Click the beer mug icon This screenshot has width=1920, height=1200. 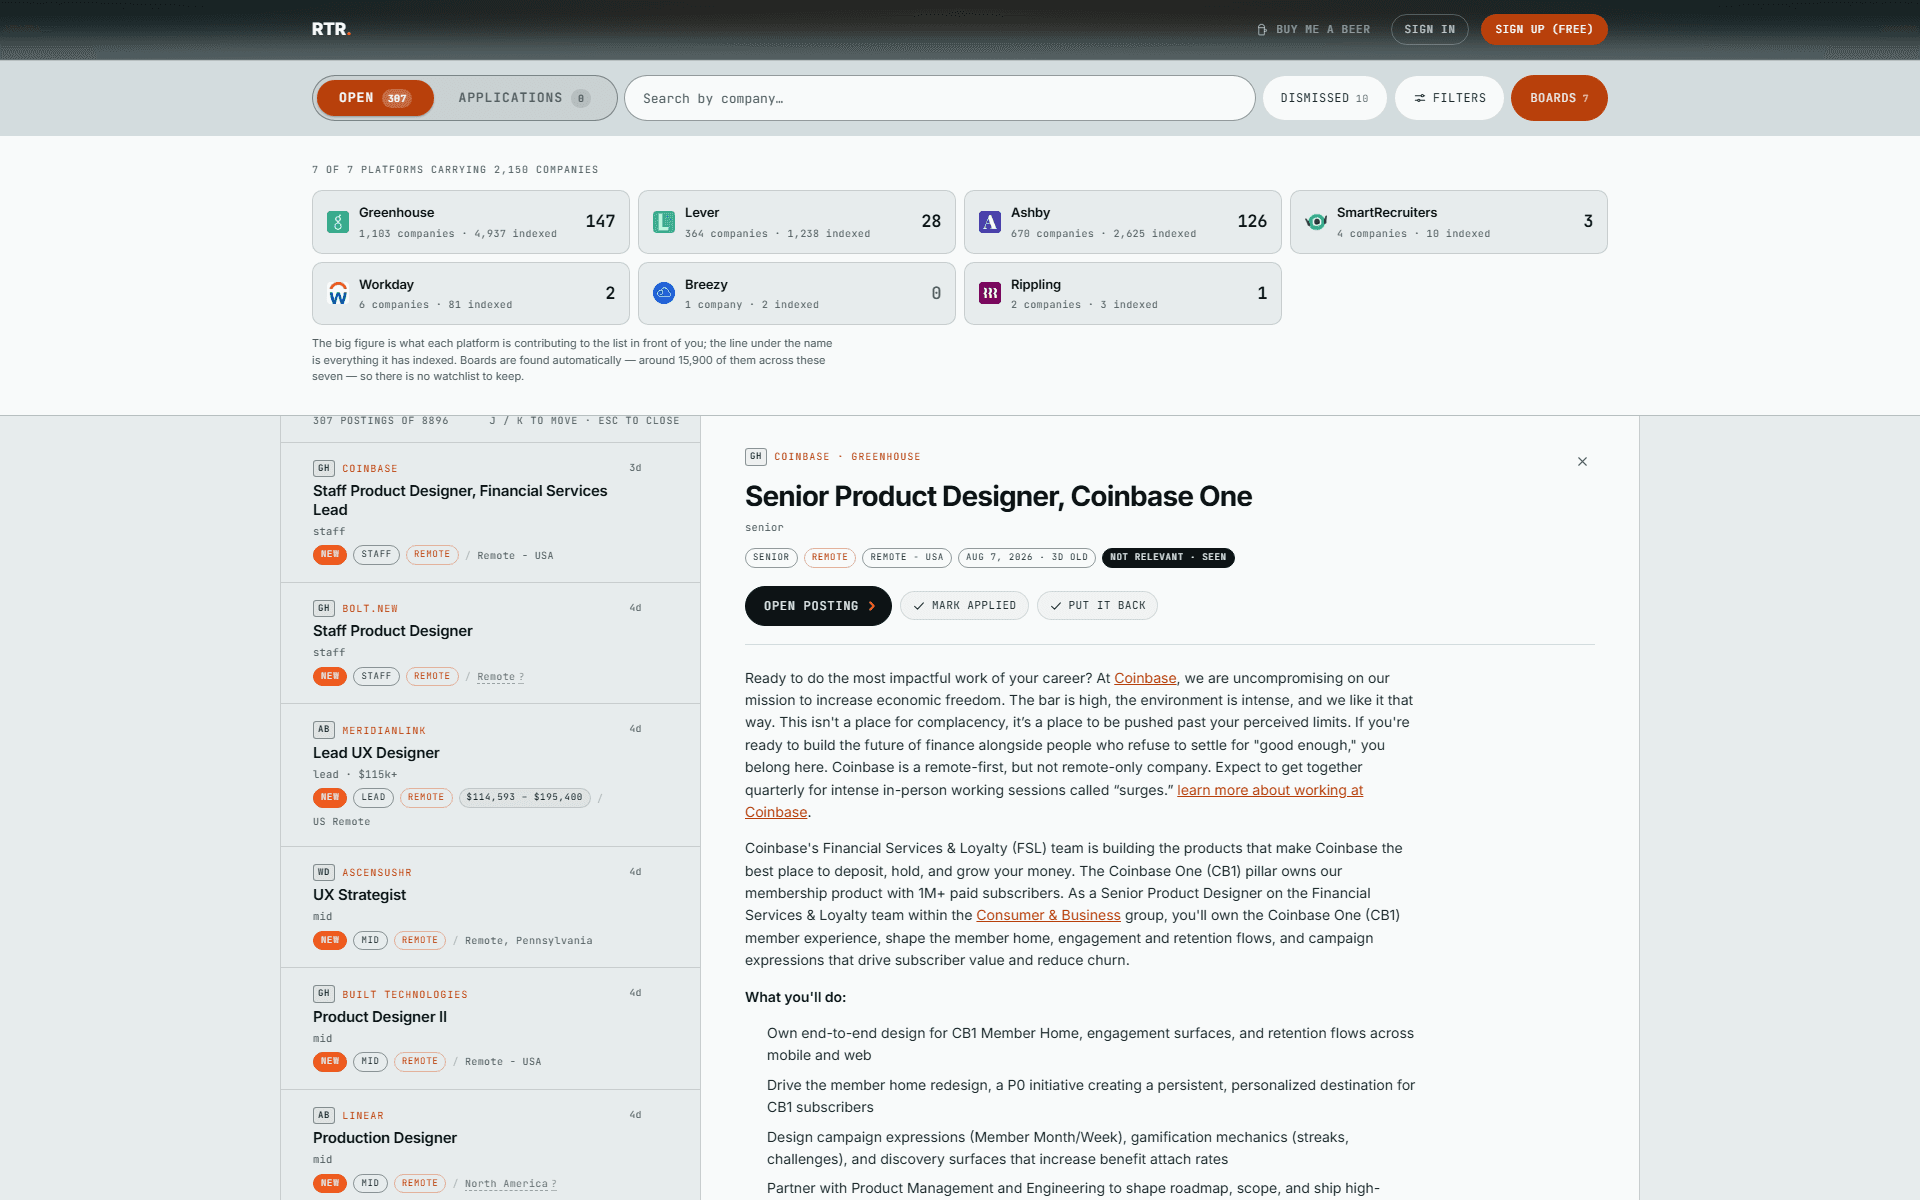[x=1262, y=30]
